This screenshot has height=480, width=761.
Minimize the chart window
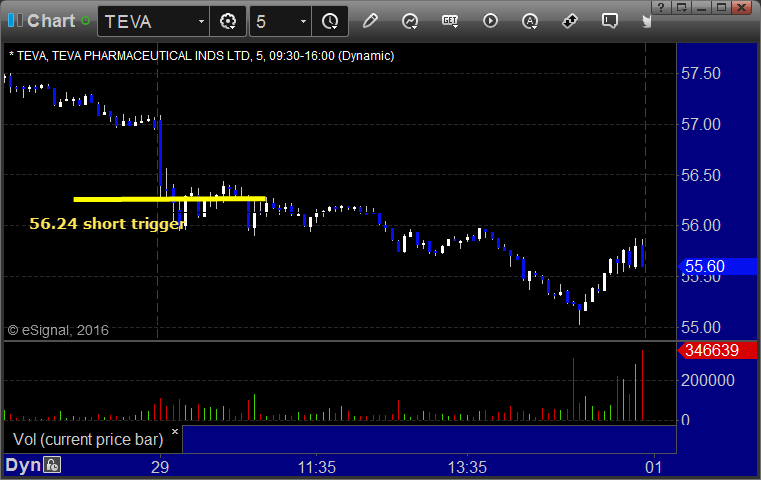coord(701,7)
